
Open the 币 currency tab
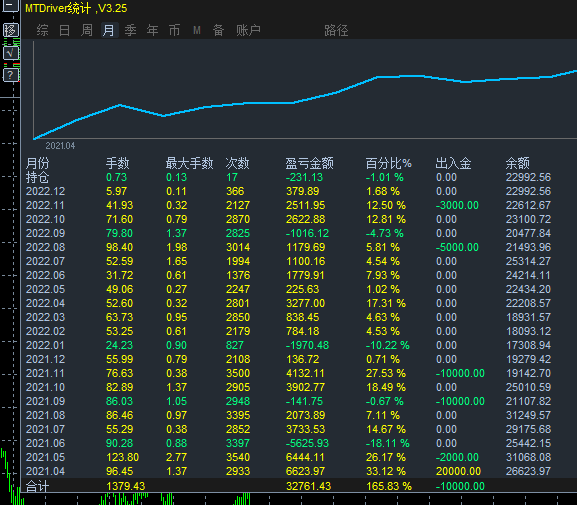[x=174, y=30]
